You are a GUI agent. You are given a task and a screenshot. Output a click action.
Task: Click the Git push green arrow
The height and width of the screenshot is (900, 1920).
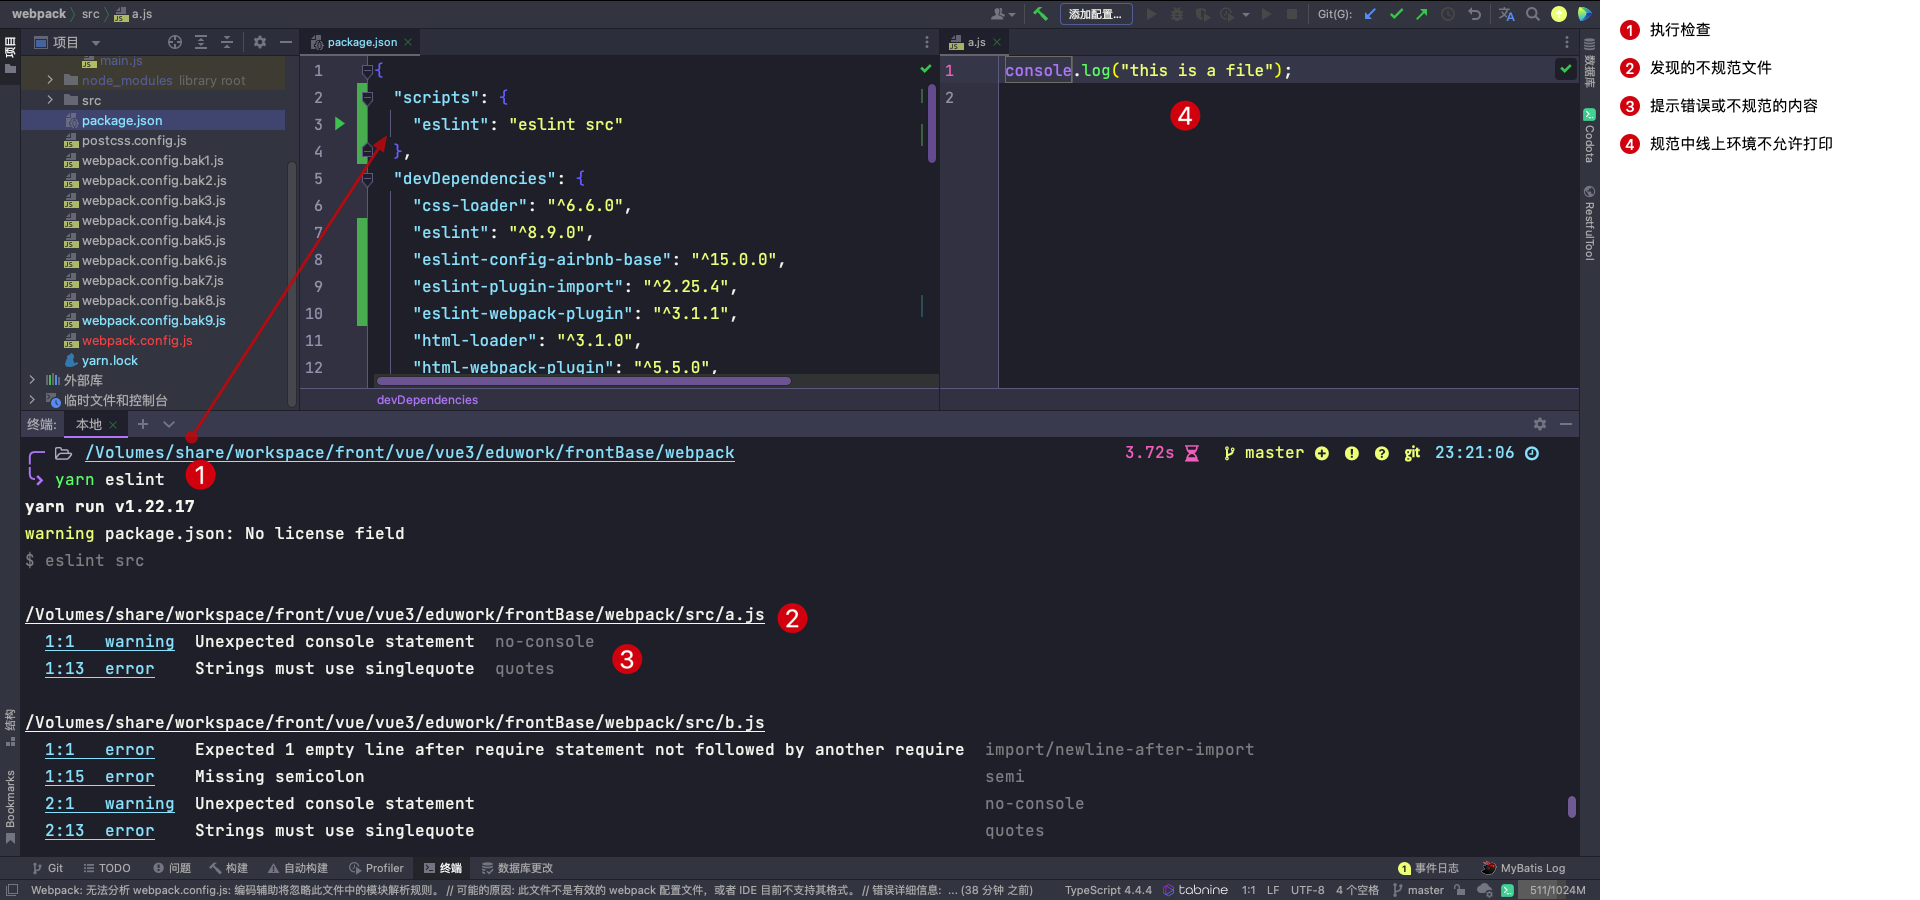(1421, 14)
